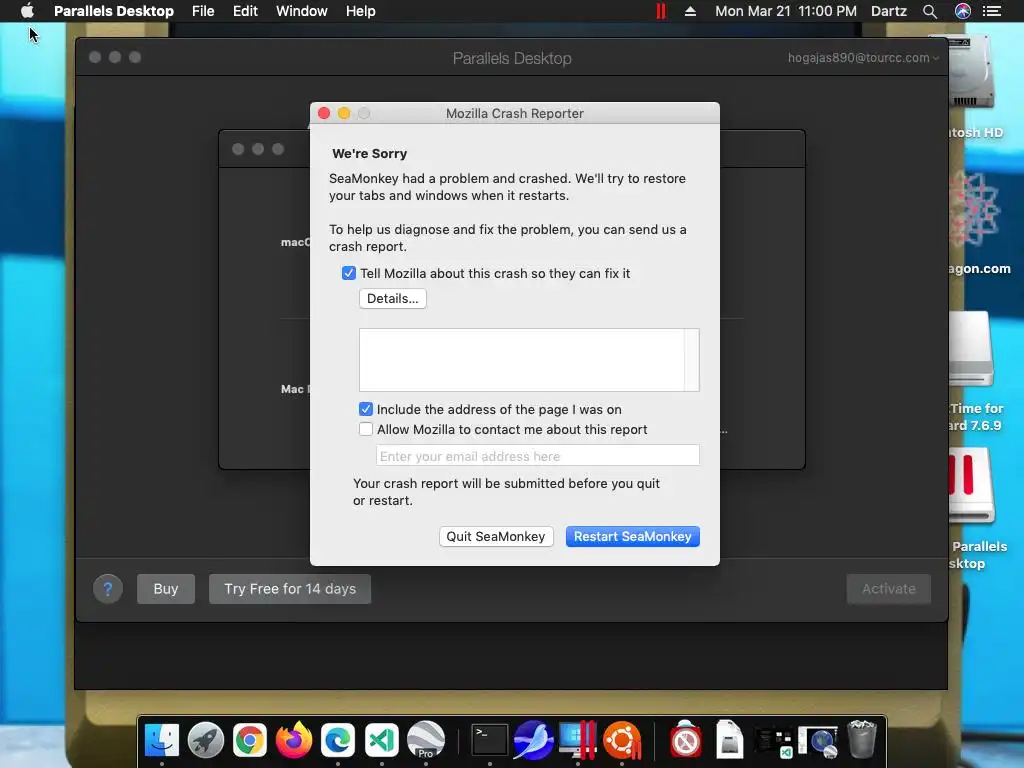
Task: Click Parallels Desktop Windows icon in Dock
Action: click(x=578, y=740)
